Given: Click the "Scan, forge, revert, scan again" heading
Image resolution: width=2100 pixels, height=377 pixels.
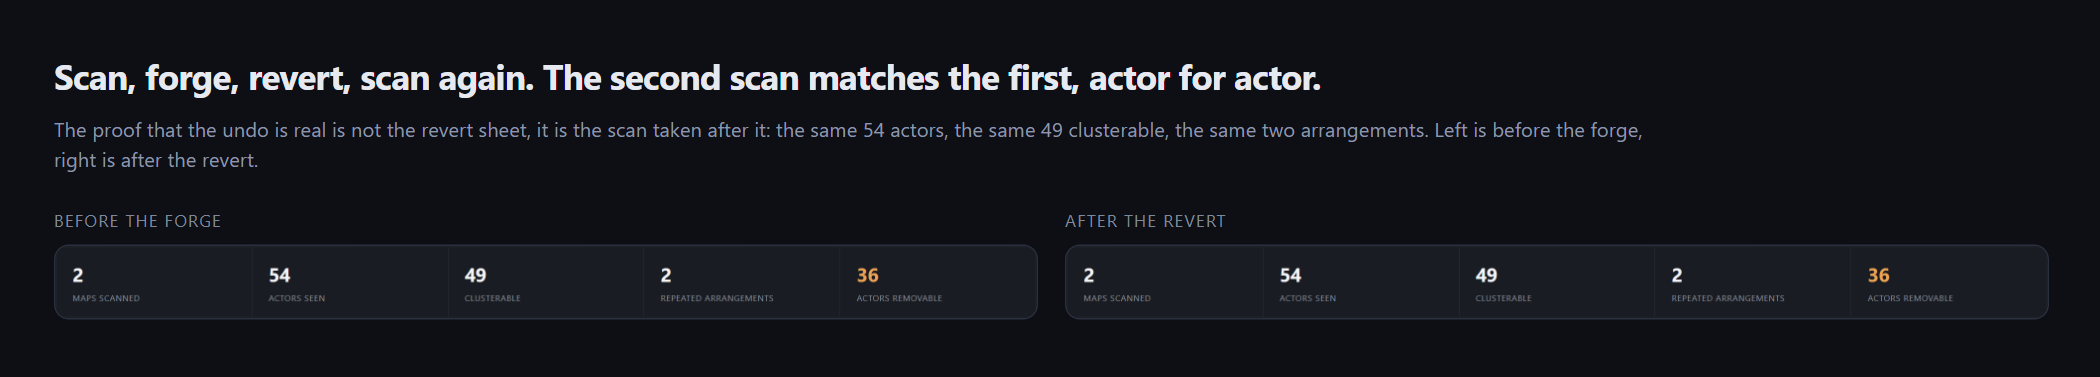Looking at the screenshot, I should [x=687, y=78].
